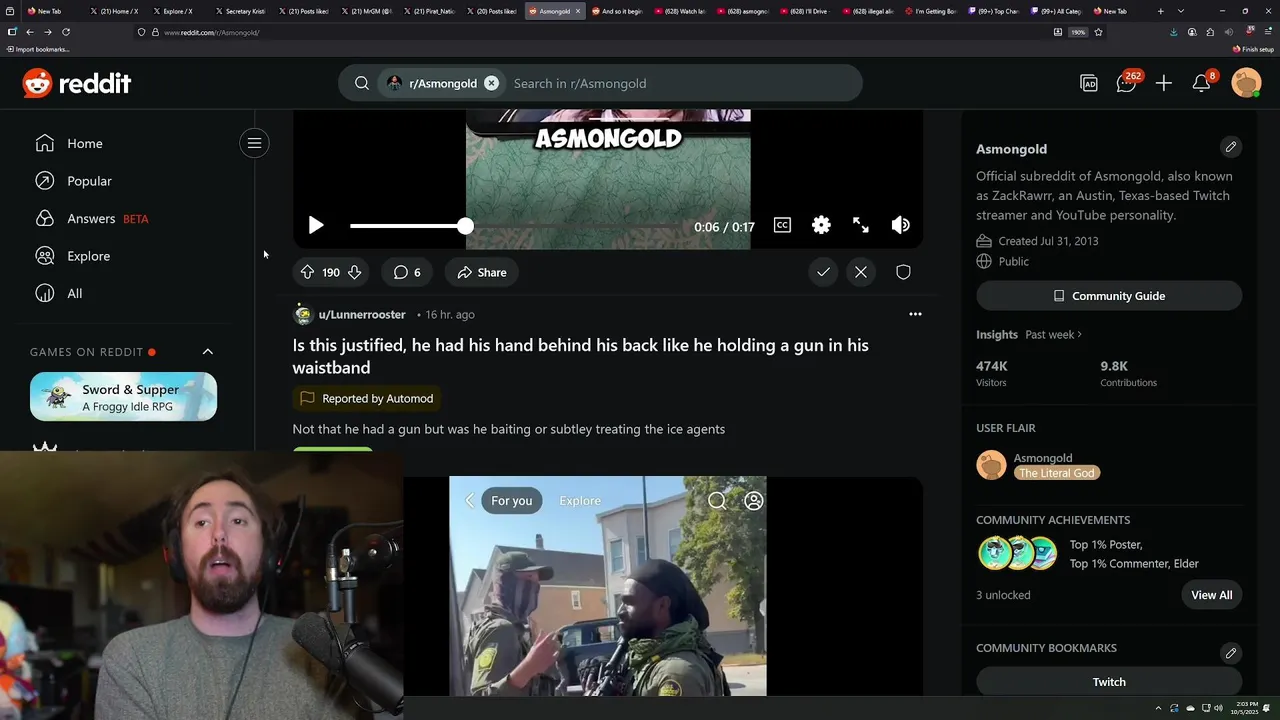The width and height of the screenshot is (1280, 720).
Task: View All community achievements
Action: [1212, 595]
